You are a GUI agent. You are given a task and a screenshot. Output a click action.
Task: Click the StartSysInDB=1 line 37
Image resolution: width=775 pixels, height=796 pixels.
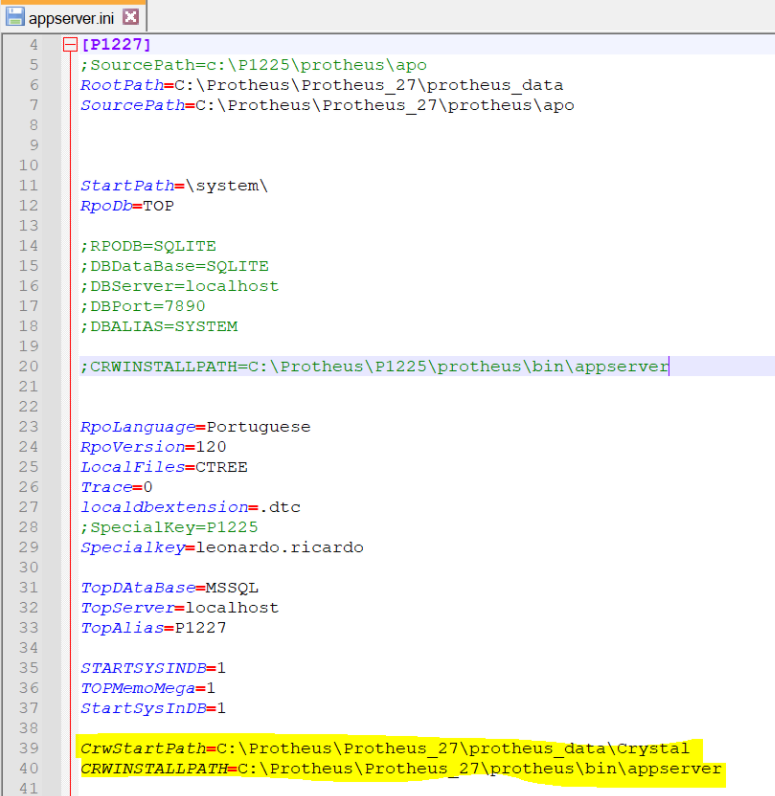click(x=153, y=708)
